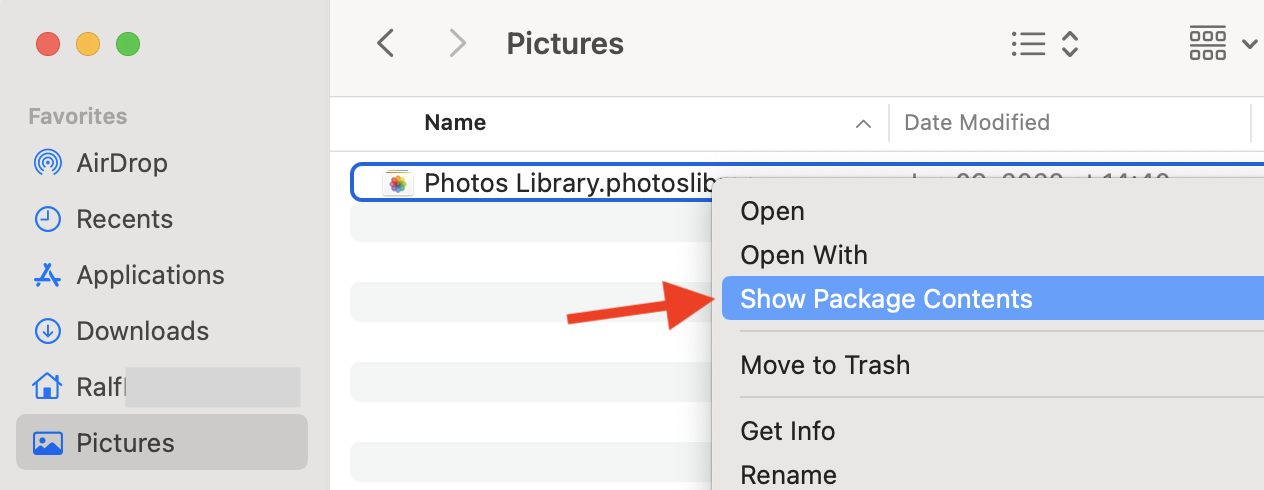Sort by the Date Modified column header

coord(976,123)
